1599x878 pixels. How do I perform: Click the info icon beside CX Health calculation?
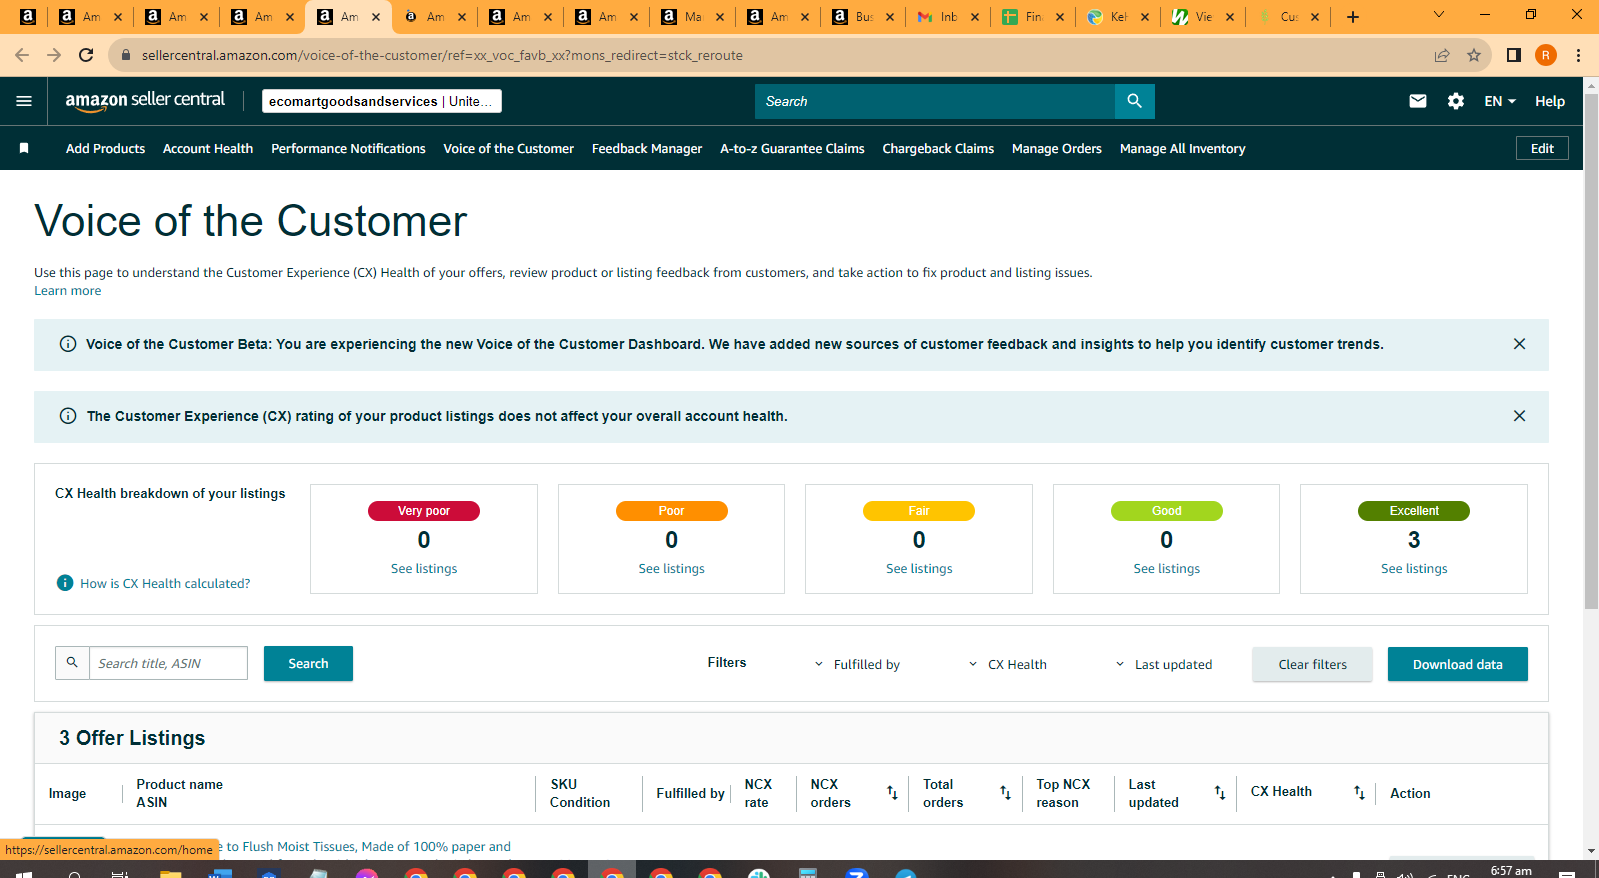[65, 583]
